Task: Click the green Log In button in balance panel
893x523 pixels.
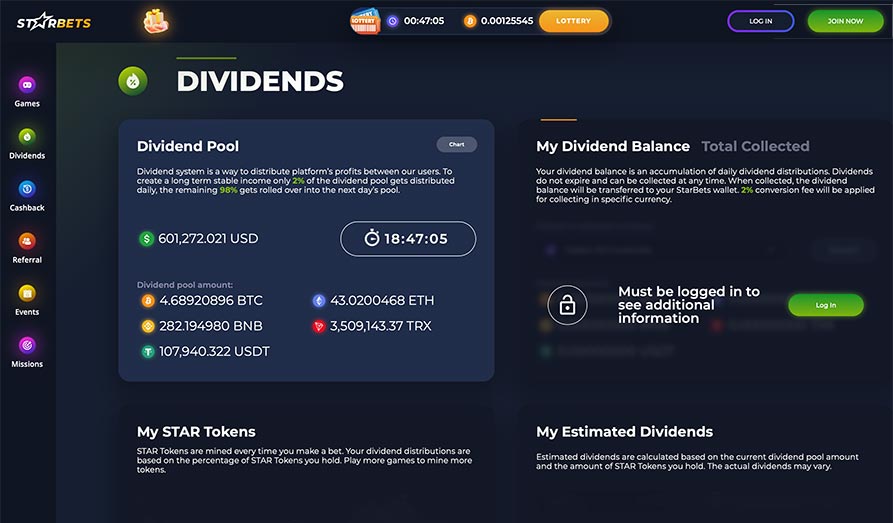Action: (825, 305)
